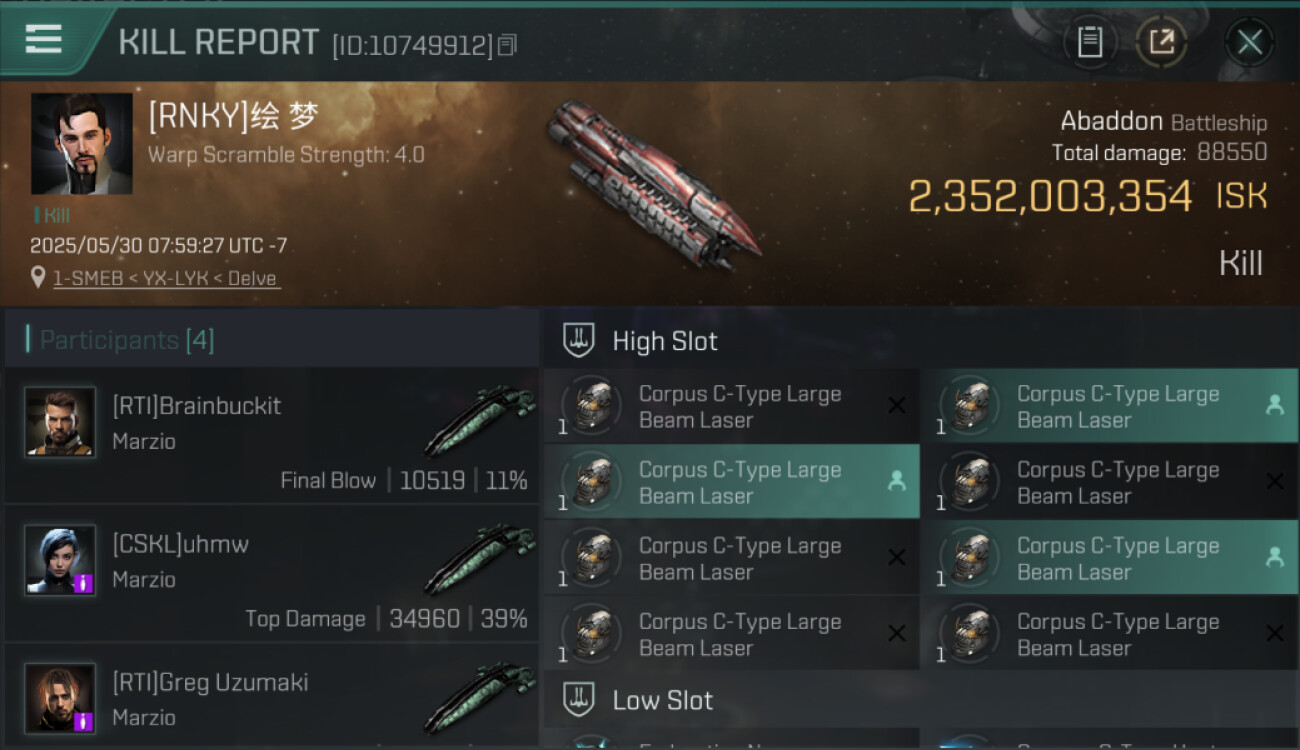
Task: Copy the kill report ID
Action: (x=507, y=45)
